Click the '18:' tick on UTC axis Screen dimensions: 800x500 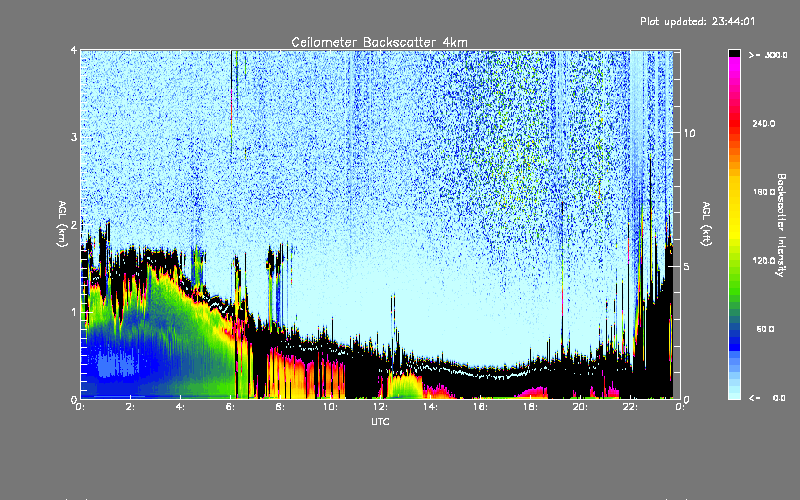(530, 407)
